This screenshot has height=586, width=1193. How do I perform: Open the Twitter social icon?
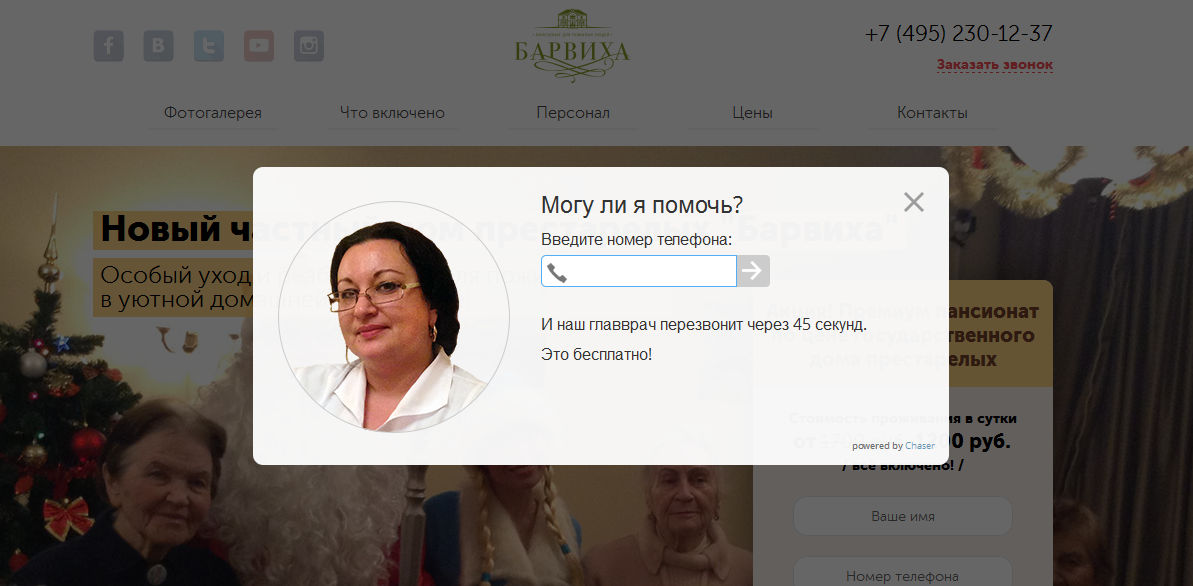point(208,46)
